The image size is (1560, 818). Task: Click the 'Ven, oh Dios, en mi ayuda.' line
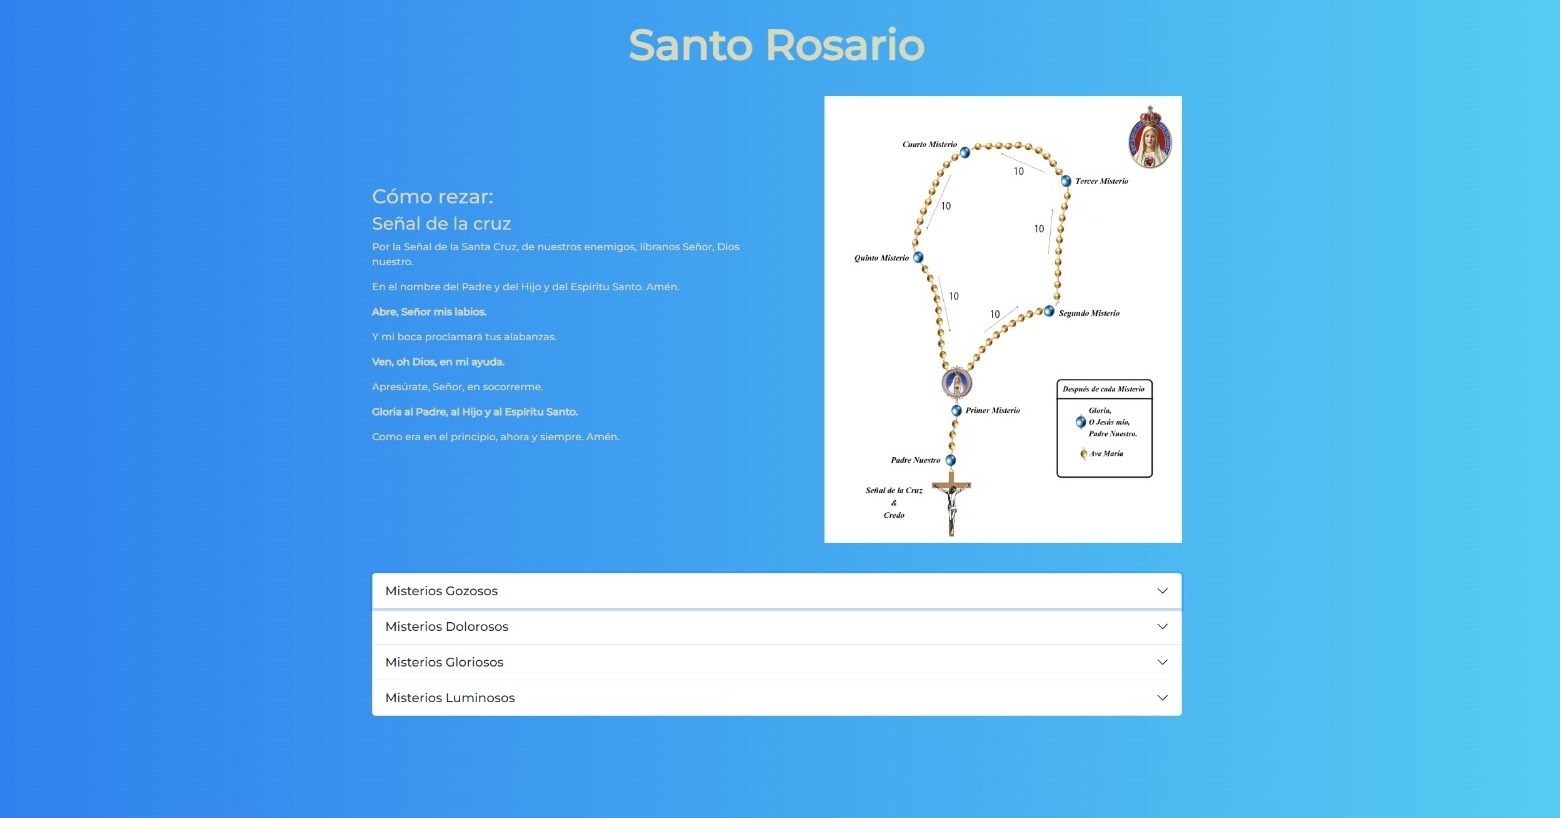[x=438, y=362]
